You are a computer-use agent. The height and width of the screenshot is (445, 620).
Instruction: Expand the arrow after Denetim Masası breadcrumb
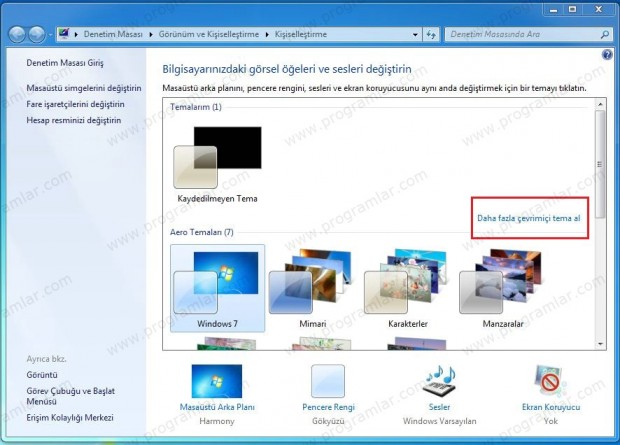151,34
